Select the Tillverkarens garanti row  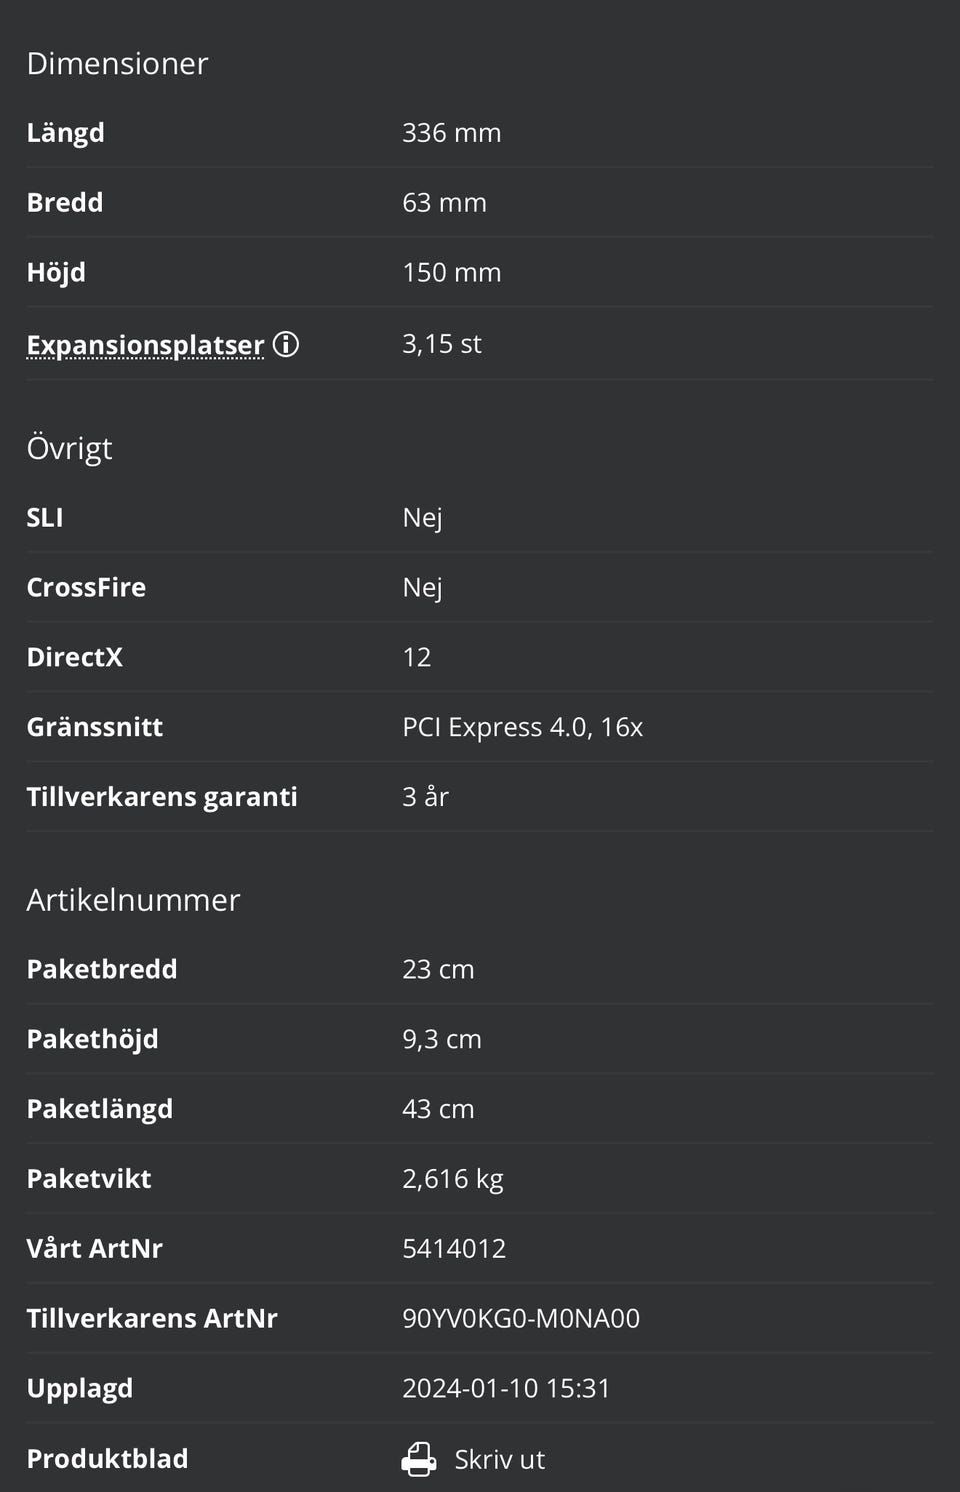click(x=161, y=796)
